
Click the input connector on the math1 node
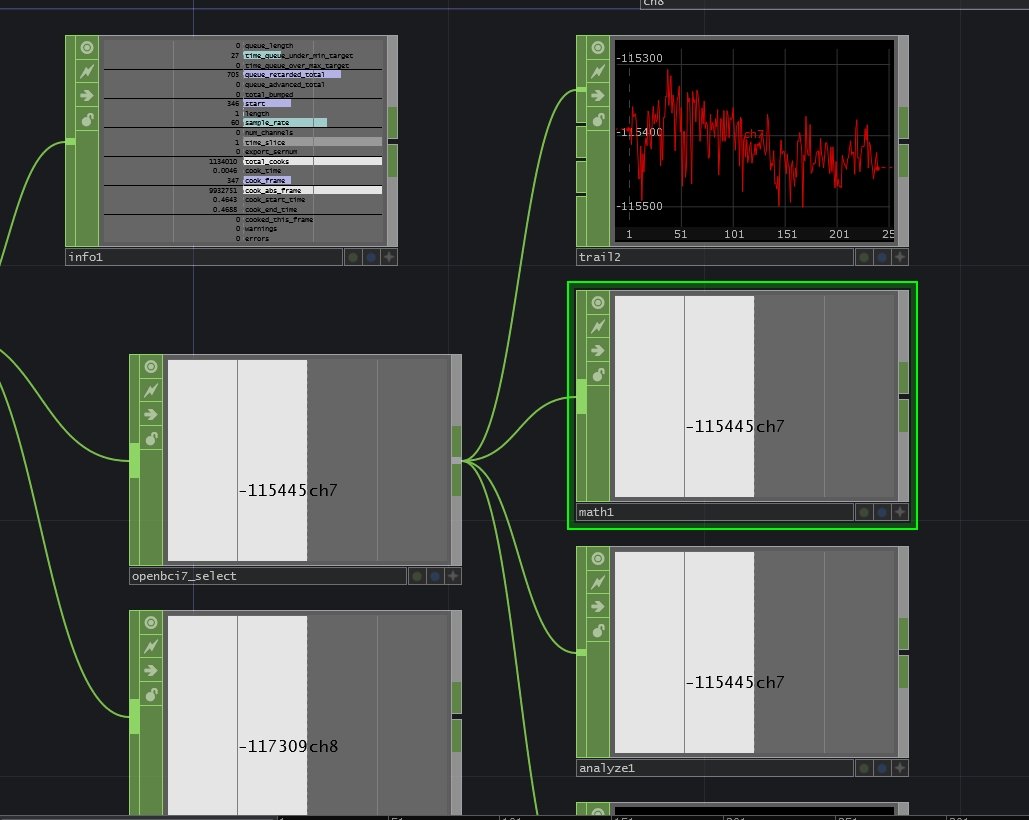580,398
